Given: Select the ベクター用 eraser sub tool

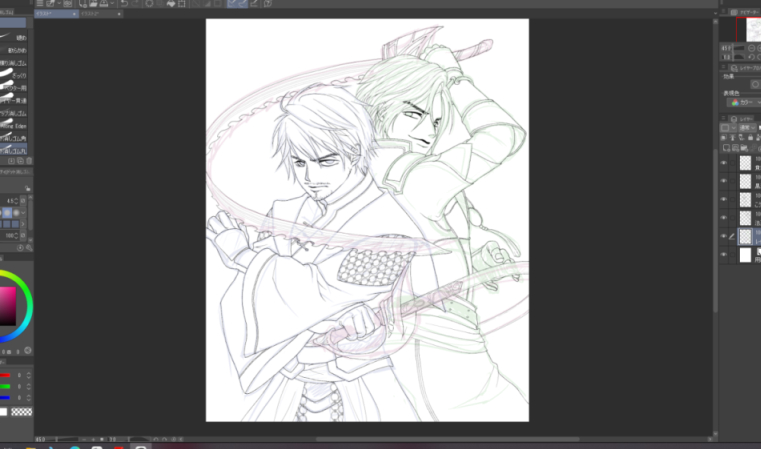Looking at the screenshot, I should tap(14, 88).
